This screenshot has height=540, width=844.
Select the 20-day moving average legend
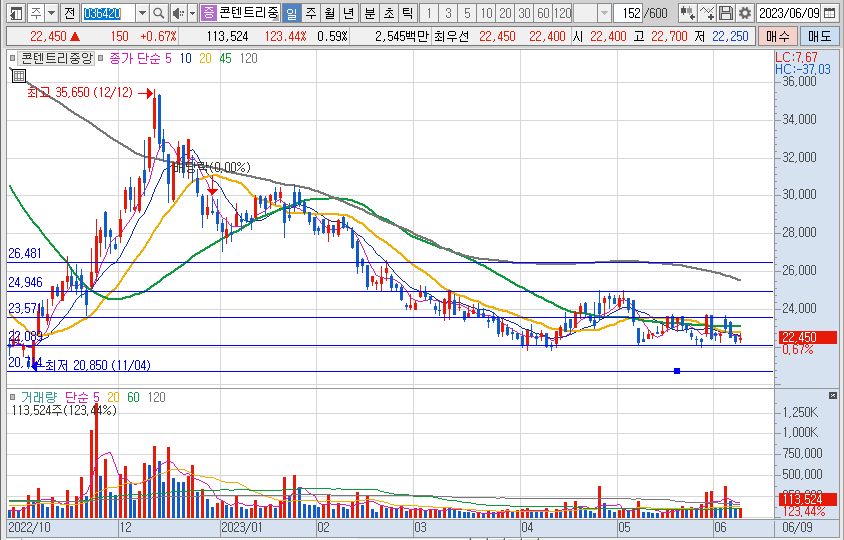click(205, 58)
